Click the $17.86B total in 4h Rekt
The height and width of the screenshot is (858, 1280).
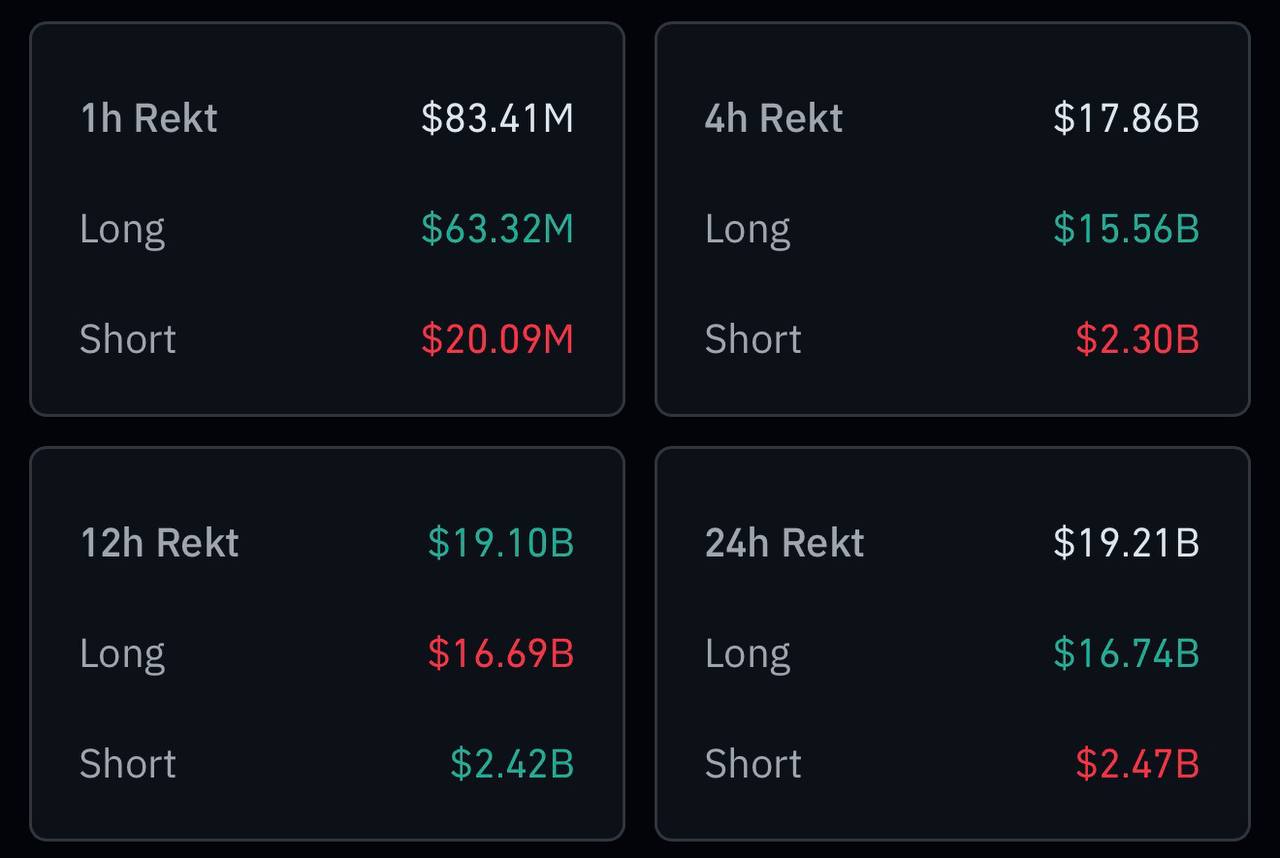pos(1126,118)
